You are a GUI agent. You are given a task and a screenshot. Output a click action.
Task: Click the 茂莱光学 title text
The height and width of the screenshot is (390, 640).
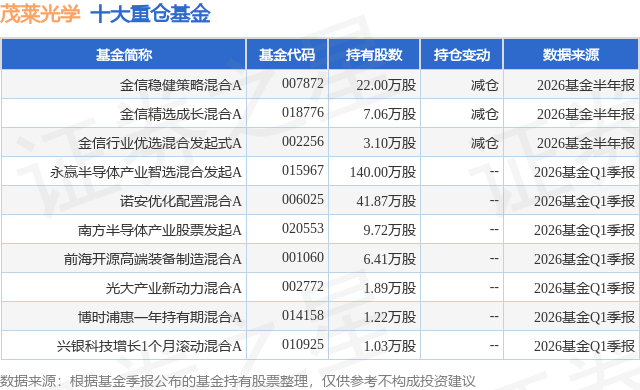40,14
